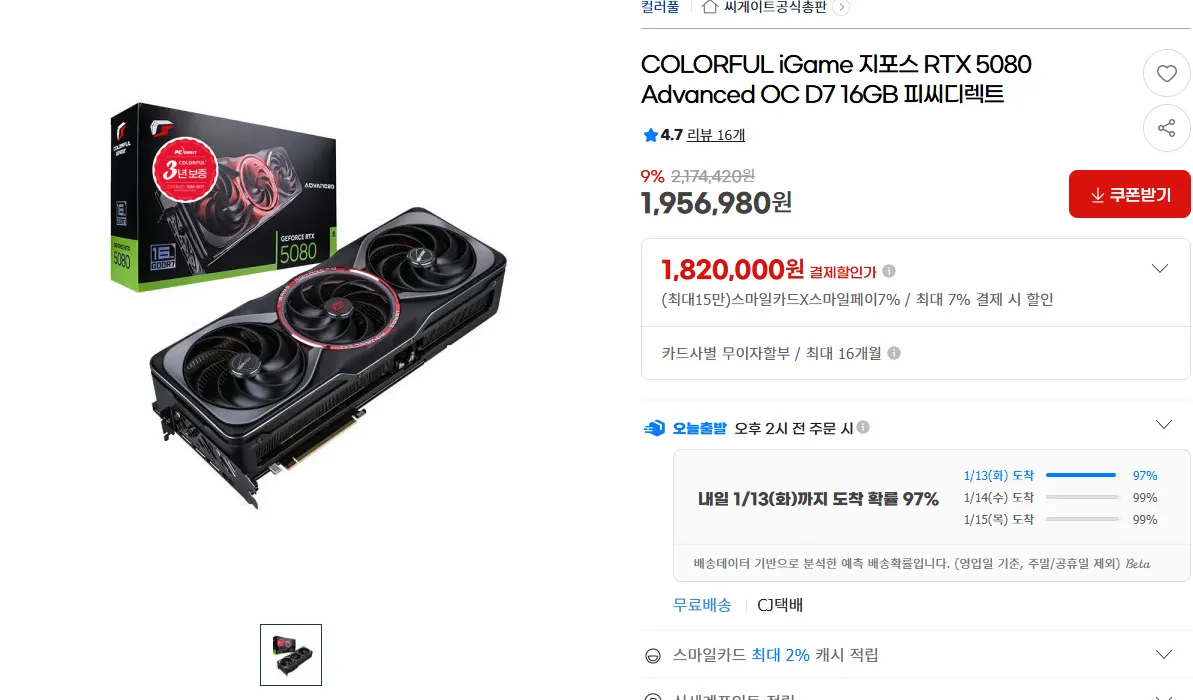Click the red 쿠폰받기 button
Image resolution: width=1193 pixels, height=700 pixels.
pyautogui.click(x=1130, y=194)
